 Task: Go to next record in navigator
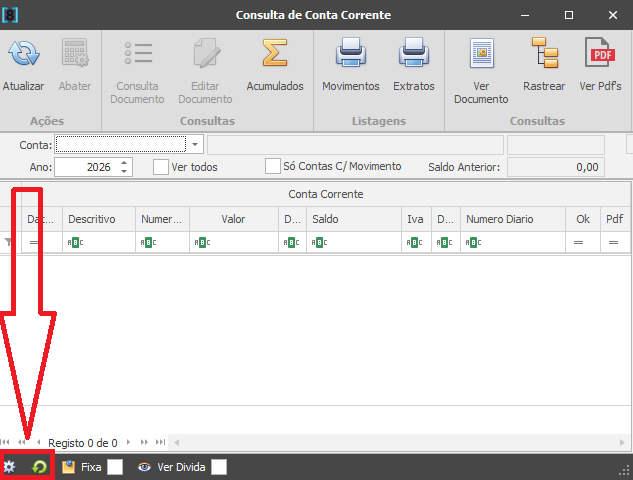pos(129,442)
